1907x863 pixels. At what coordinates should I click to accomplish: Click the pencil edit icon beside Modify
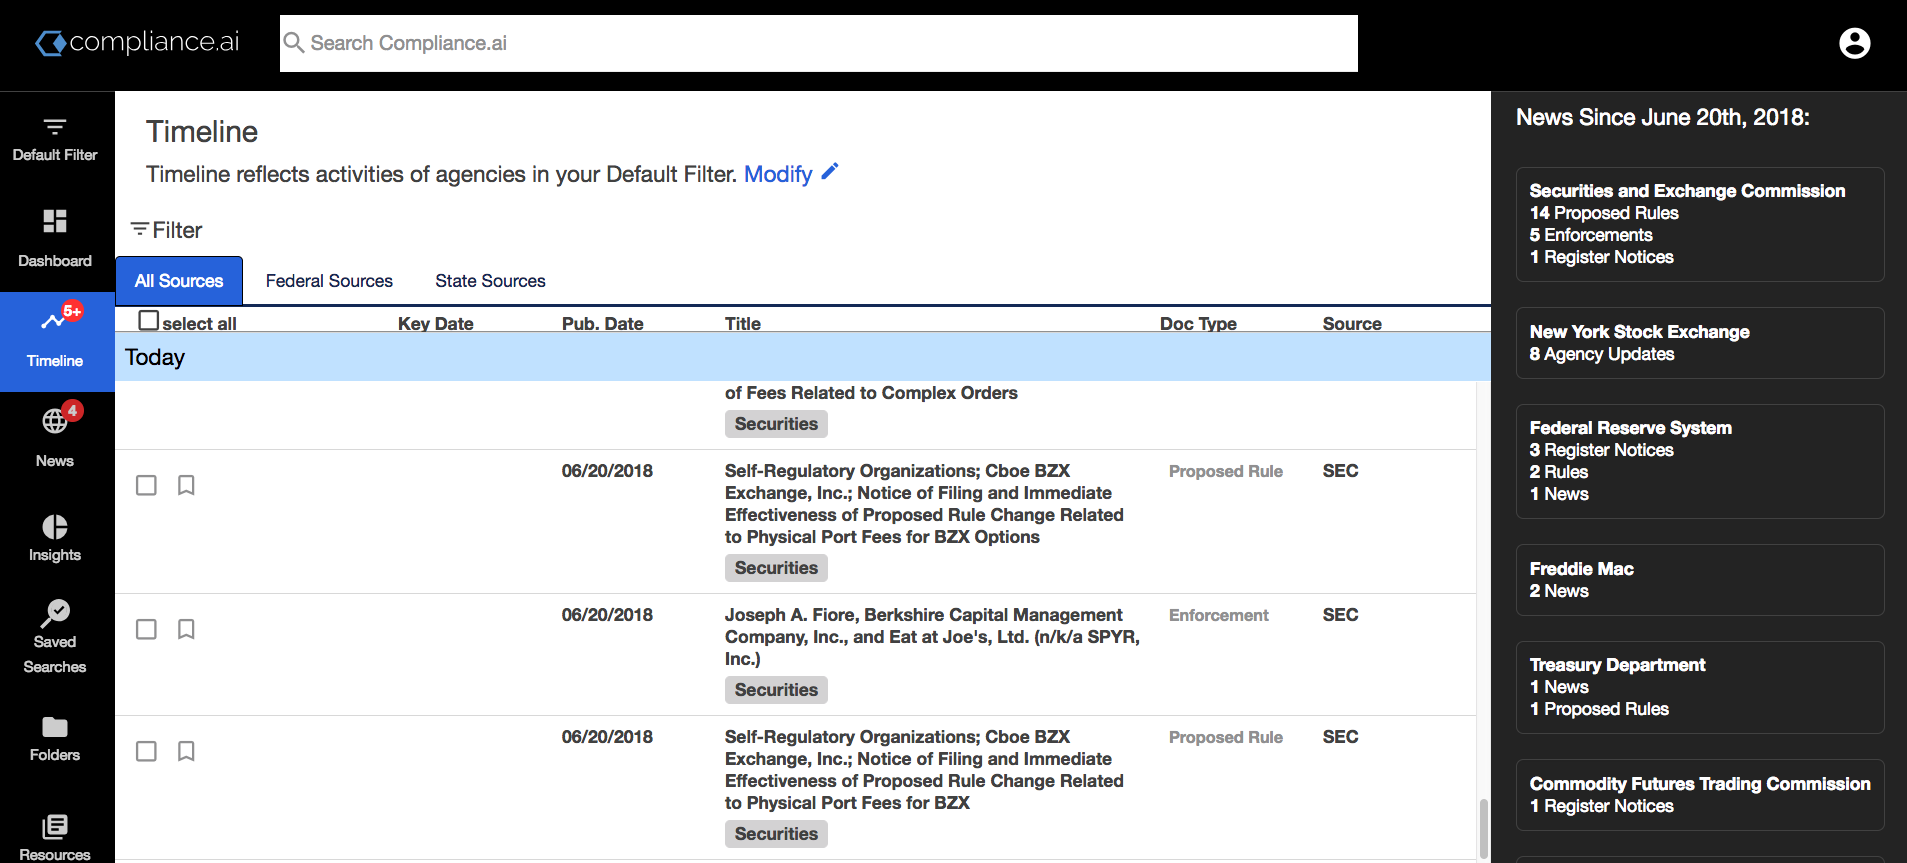pos(829,172)
